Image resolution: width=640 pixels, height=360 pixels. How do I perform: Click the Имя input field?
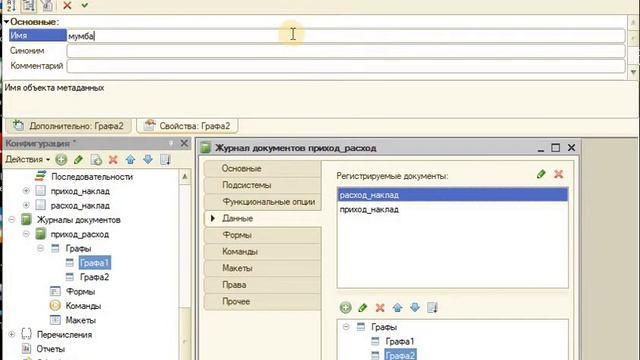[x=346, y=36]
